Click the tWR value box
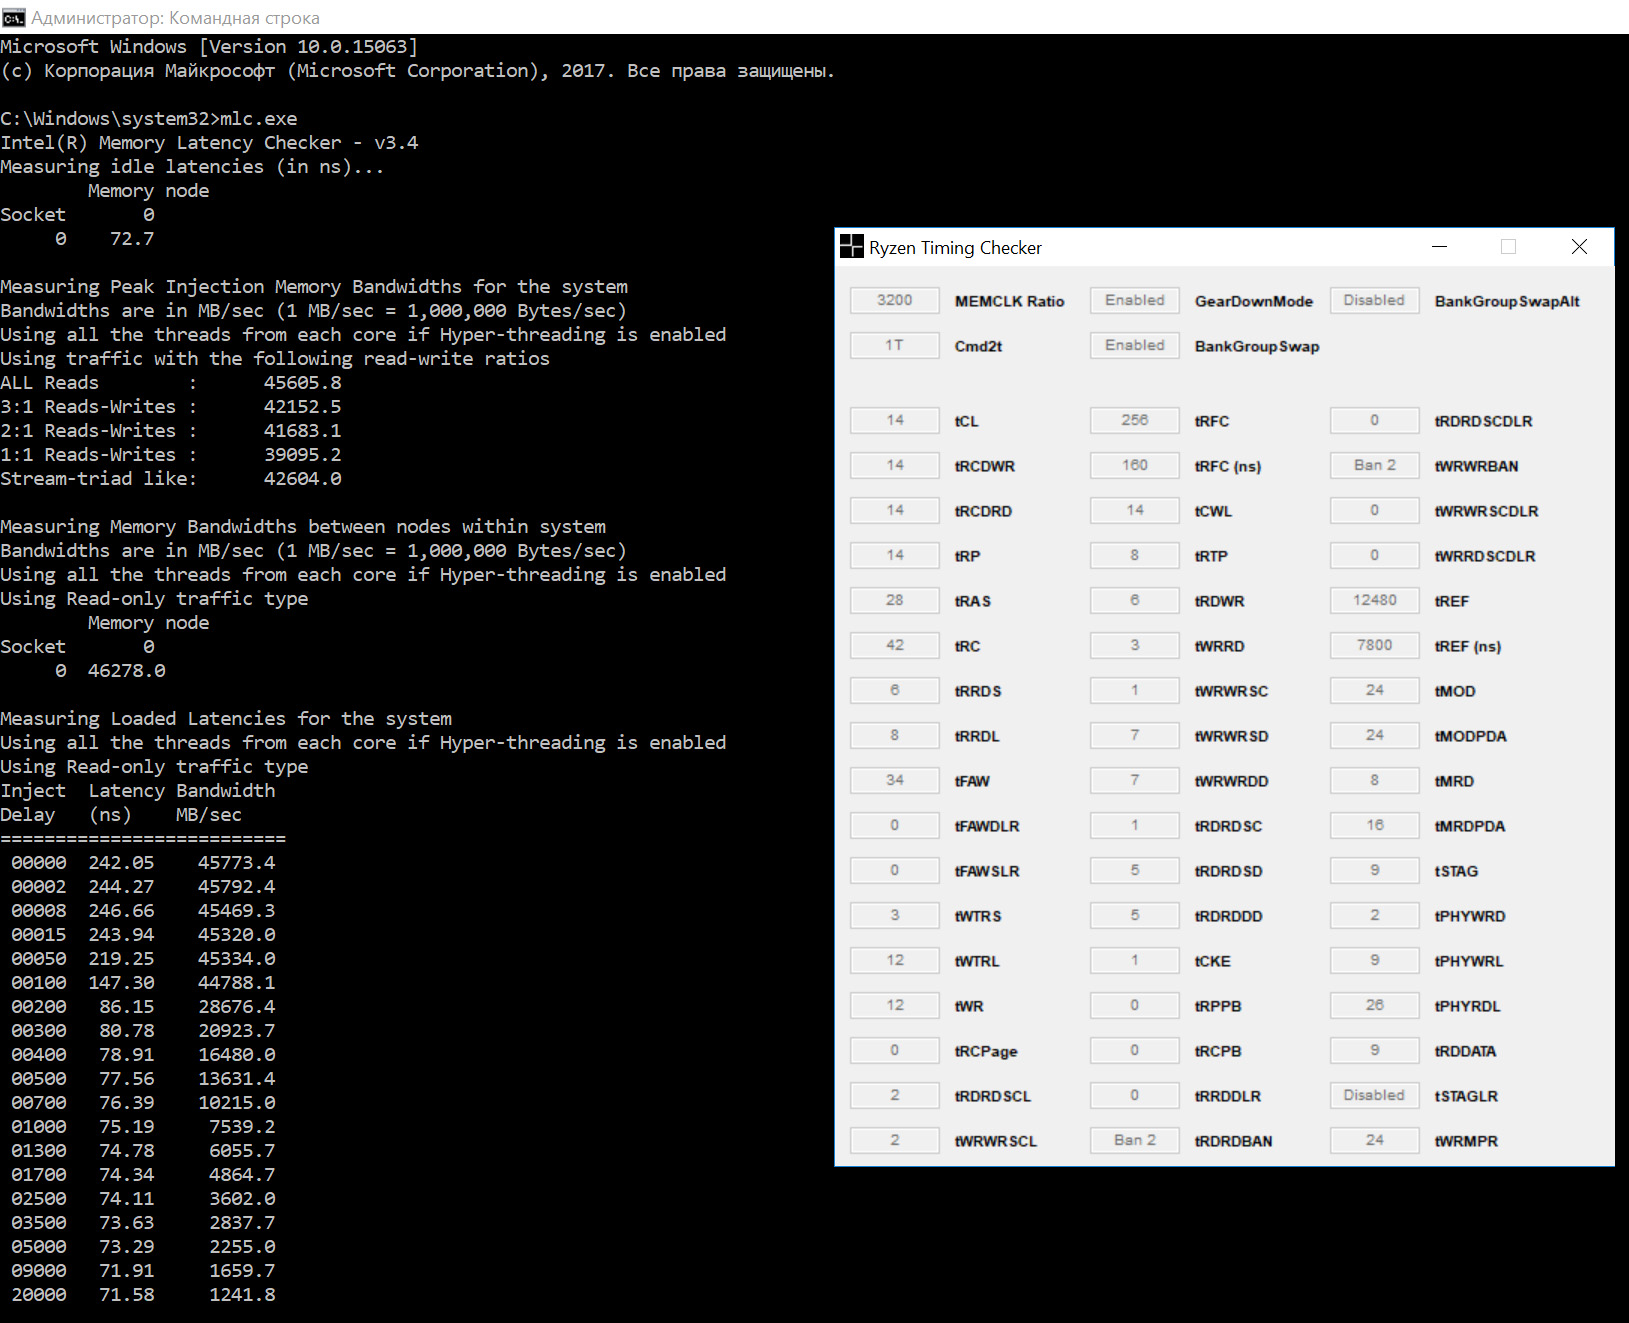 [894, 1005]
